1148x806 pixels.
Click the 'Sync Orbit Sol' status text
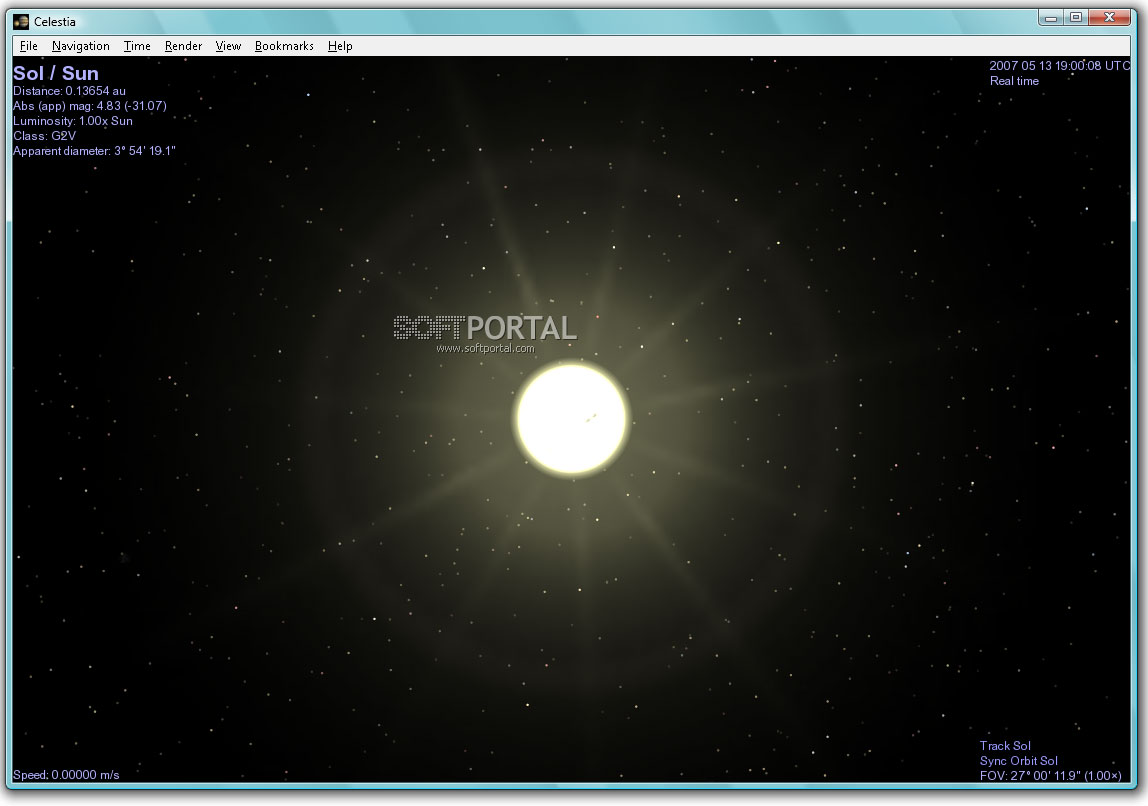click(x=1018, y=761)
